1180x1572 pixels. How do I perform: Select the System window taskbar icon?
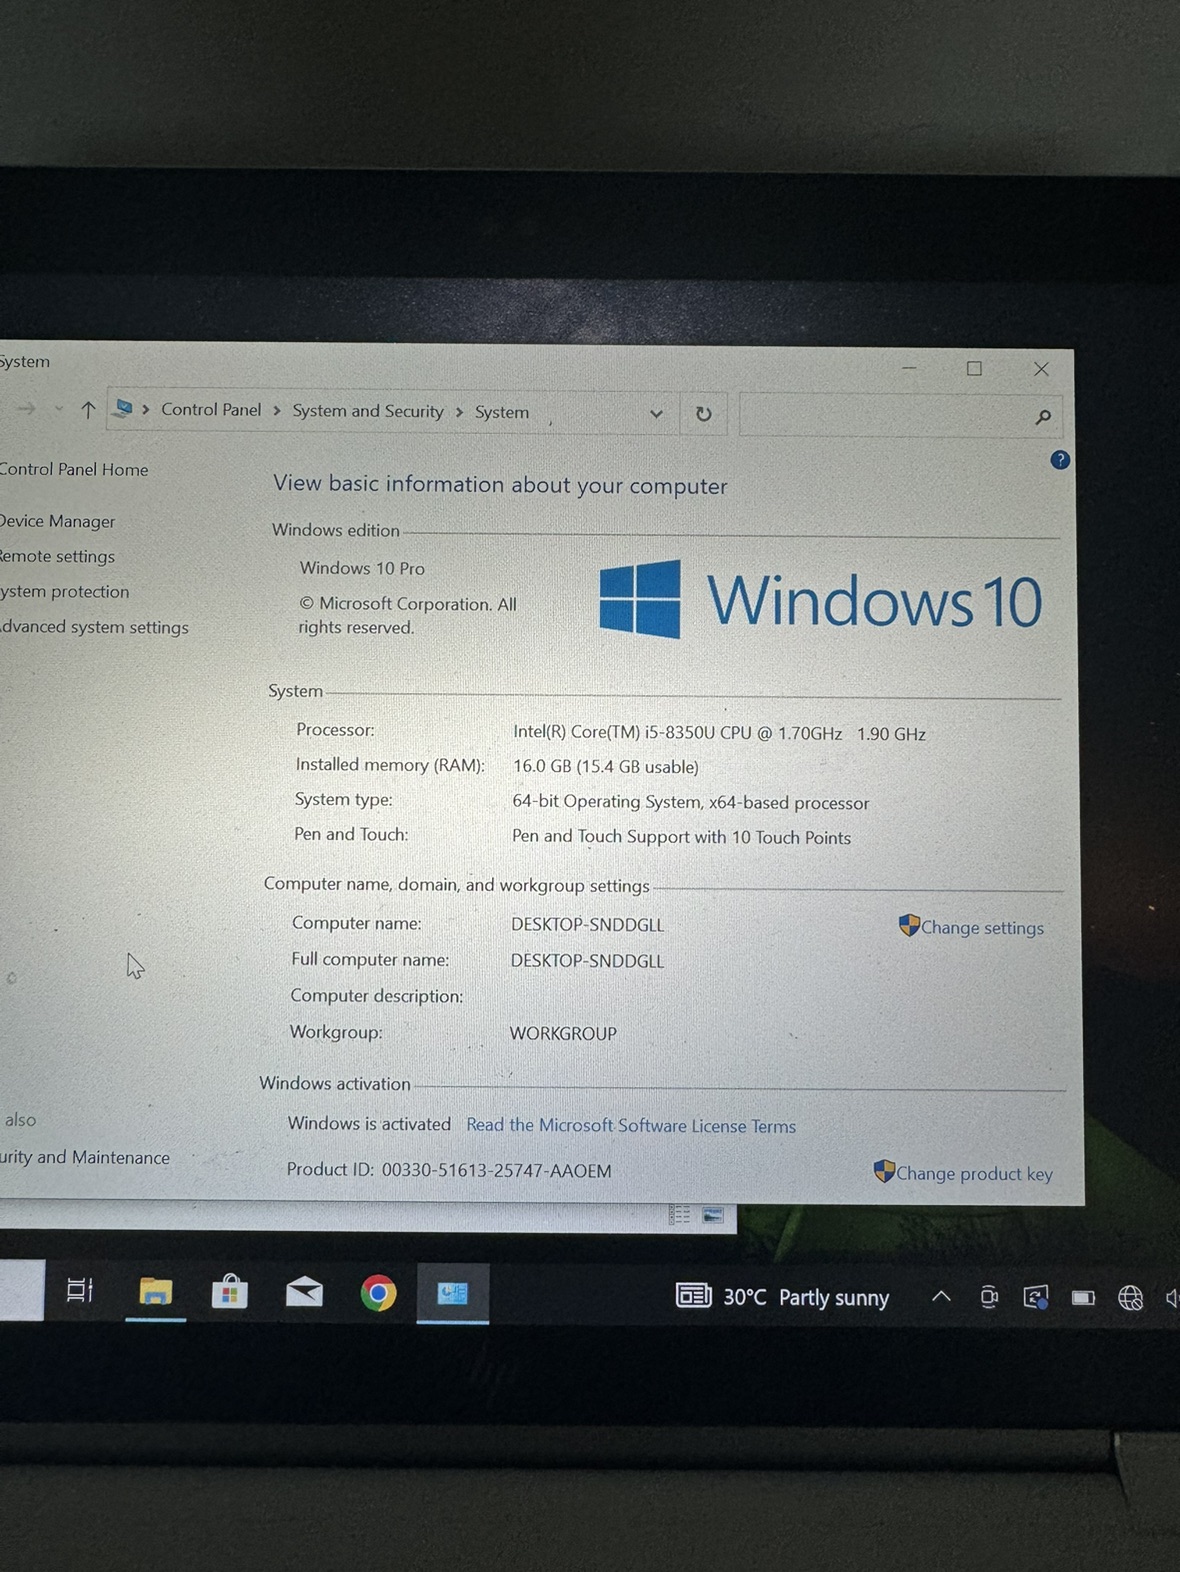(452, 1294)
